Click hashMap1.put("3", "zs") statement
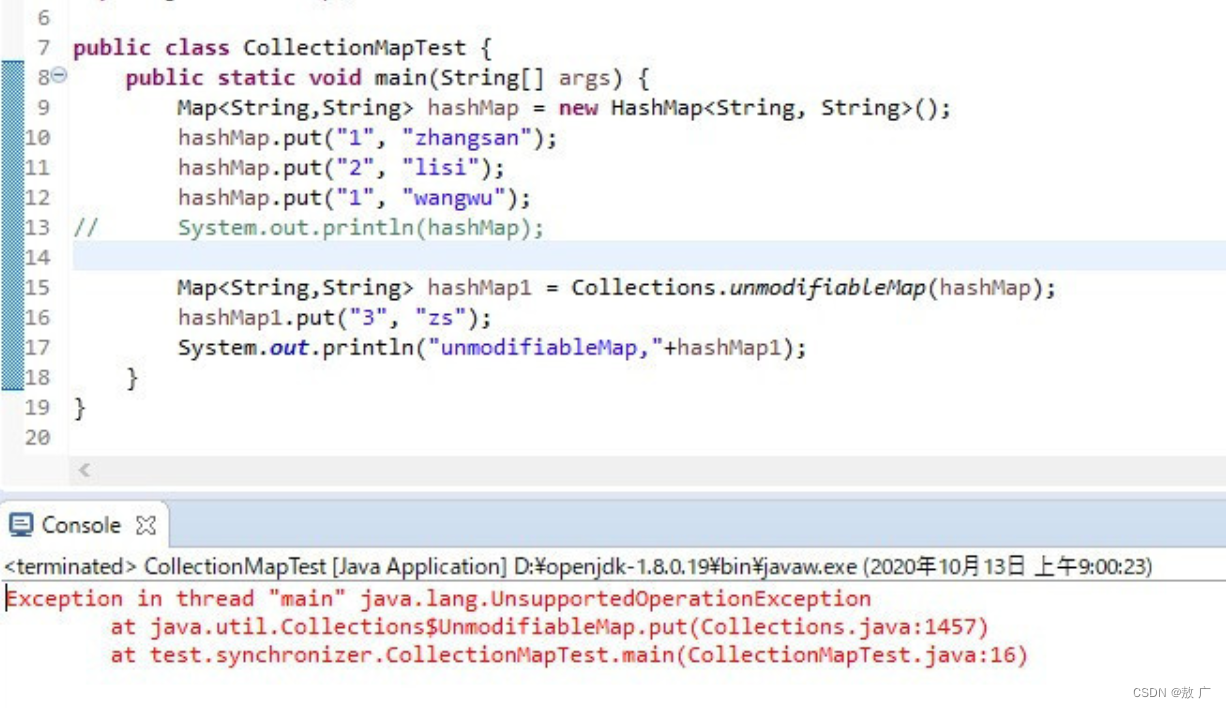The image size is (1226, 708). click(335, 318)
